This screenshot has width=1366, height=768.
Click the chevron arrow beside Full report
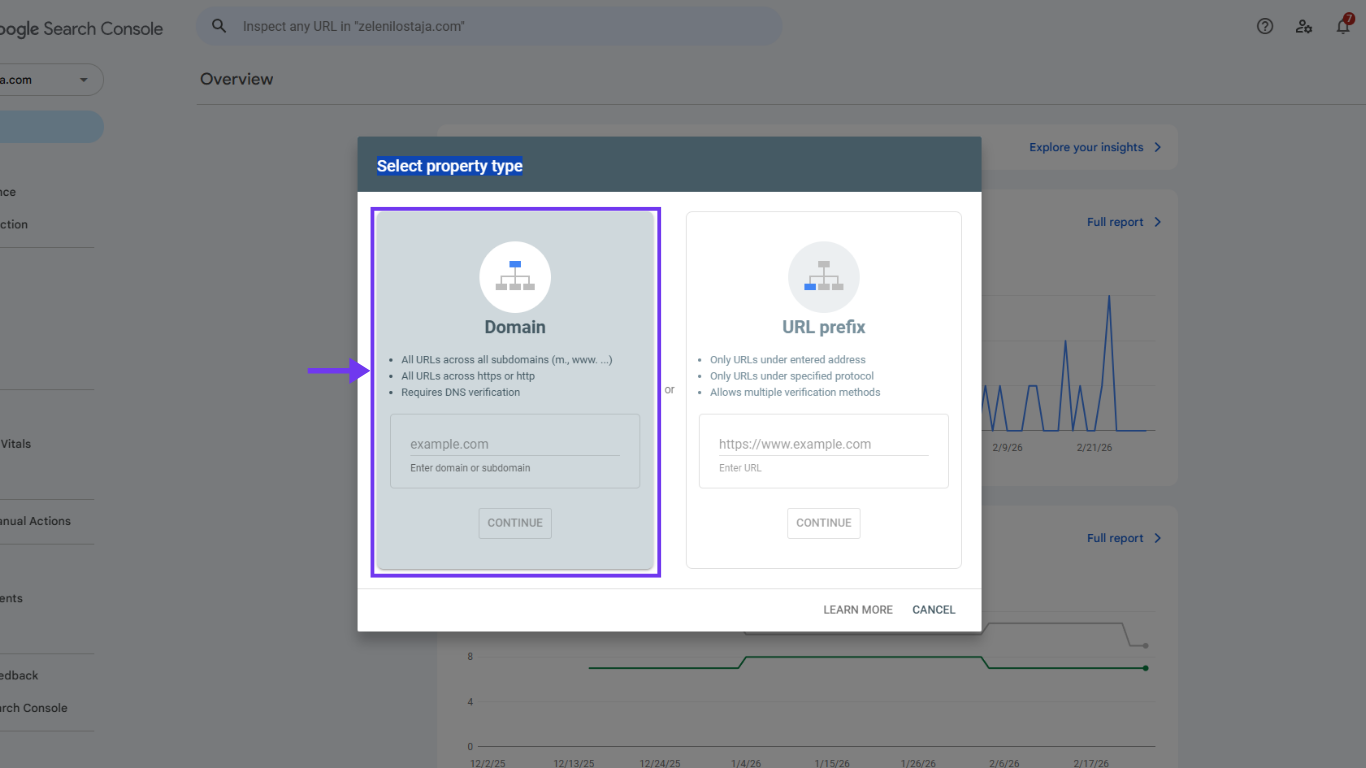pyautogui.click(x=1157, y=221)
